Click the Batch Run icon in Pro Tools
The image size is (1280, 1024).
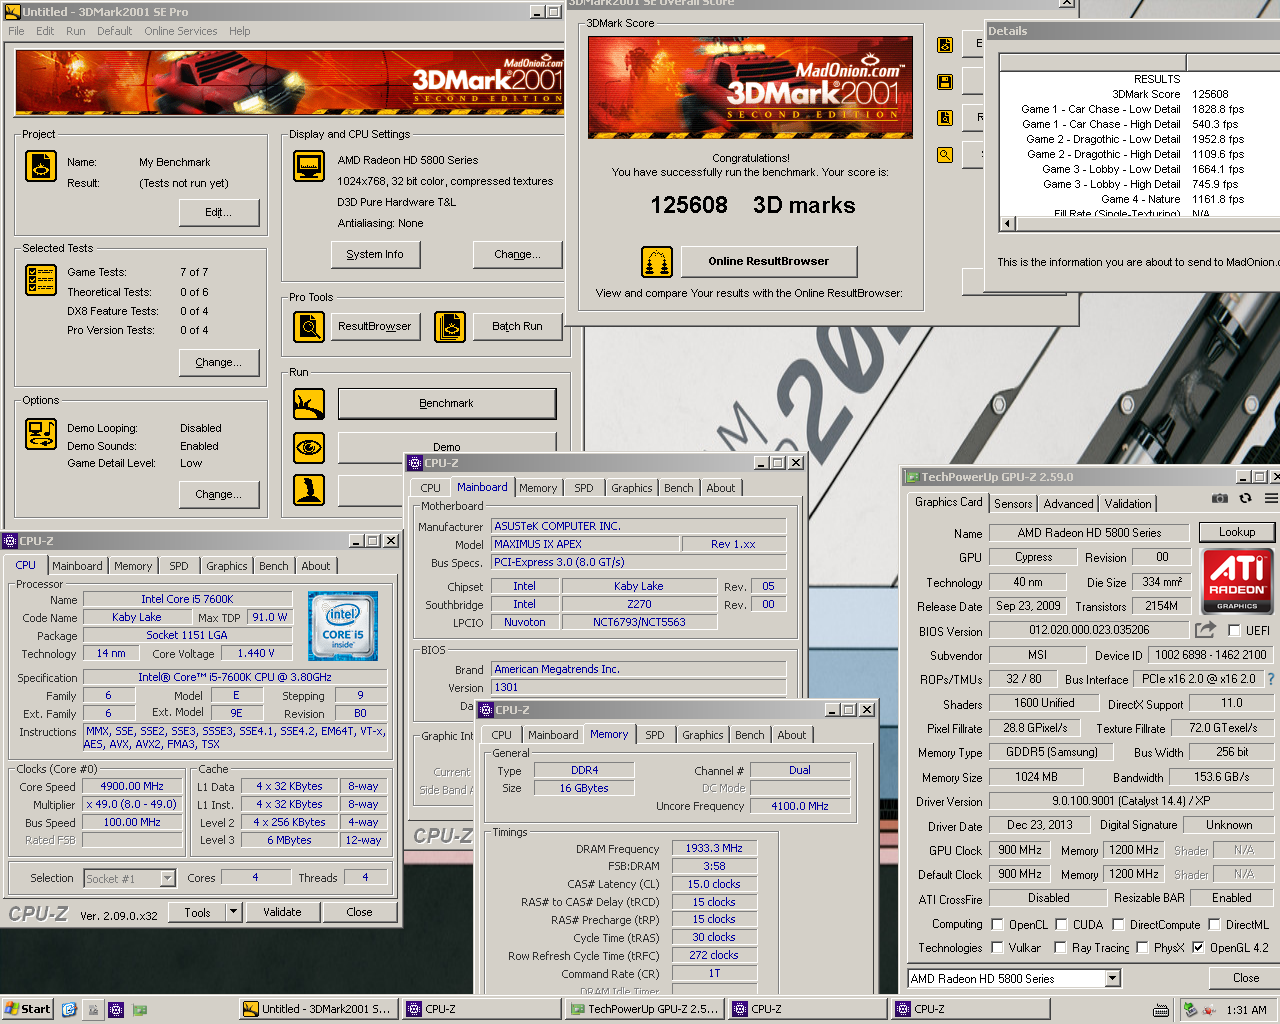pyautogui.click(x=450, y=327)
